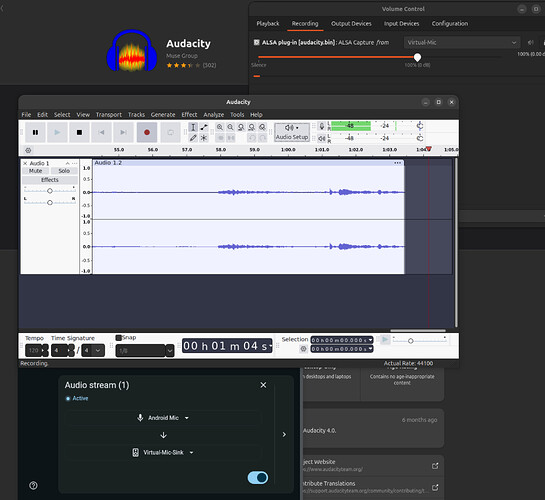The height and width of the screenshot is (500, 545).
Task: Click the record meter microphone icon
Action: 322,126
